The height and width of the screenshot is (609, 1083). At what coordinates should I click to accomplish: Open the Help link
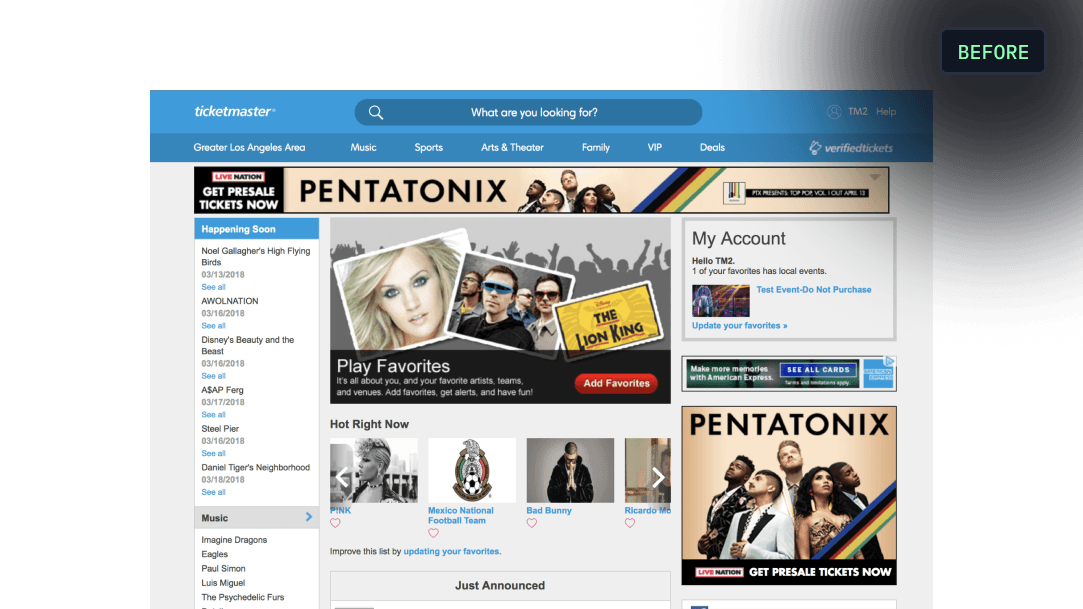click(x=886, y=112)
